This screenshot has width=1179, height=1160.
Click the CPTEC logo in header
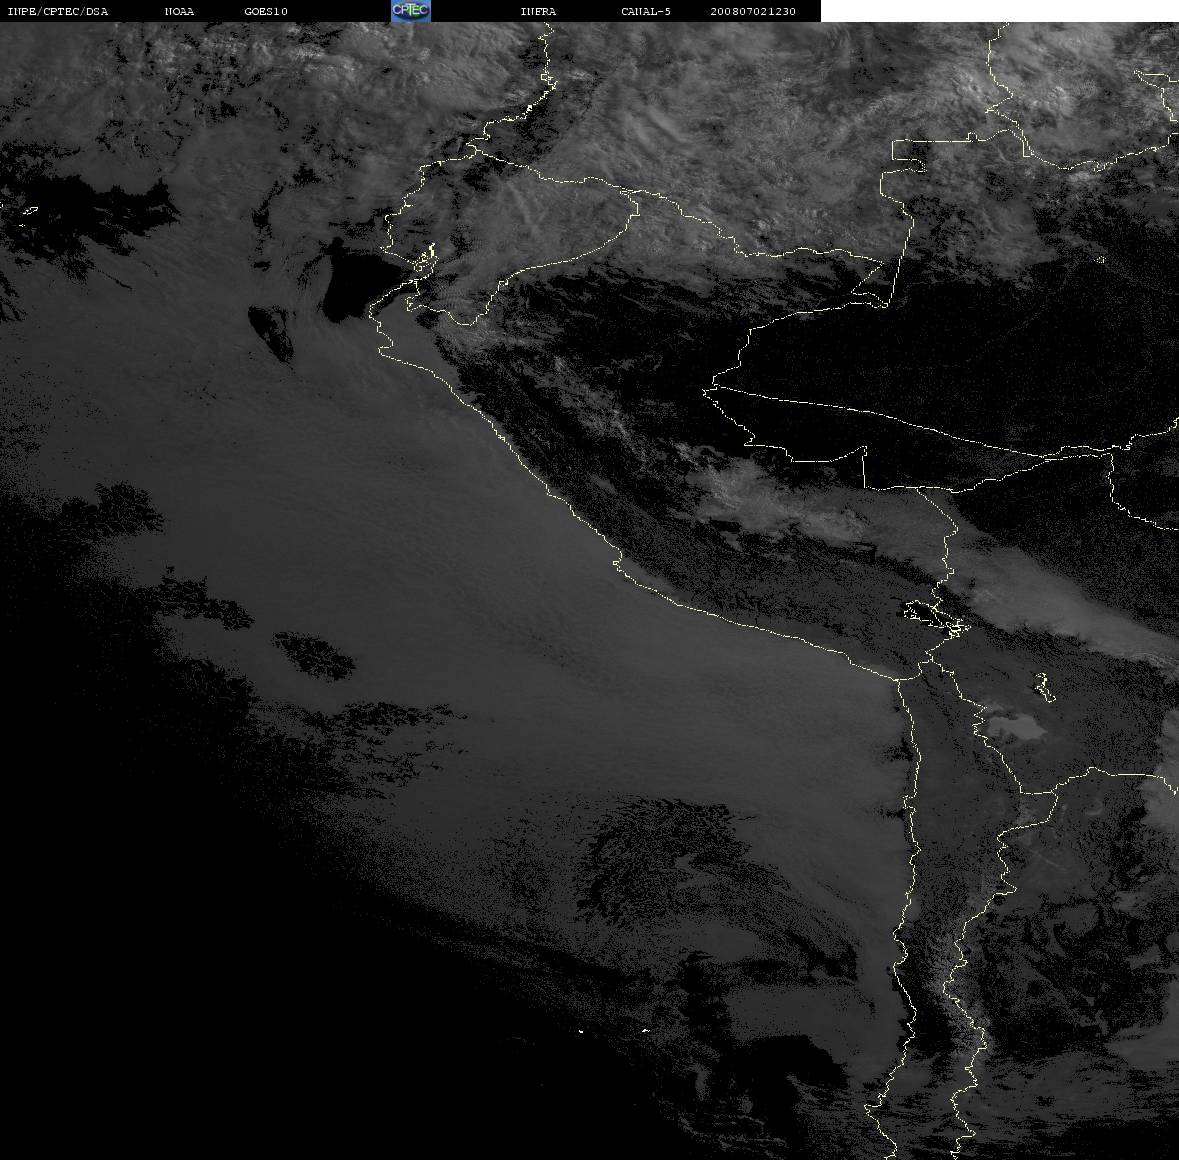tap(411, 11)
